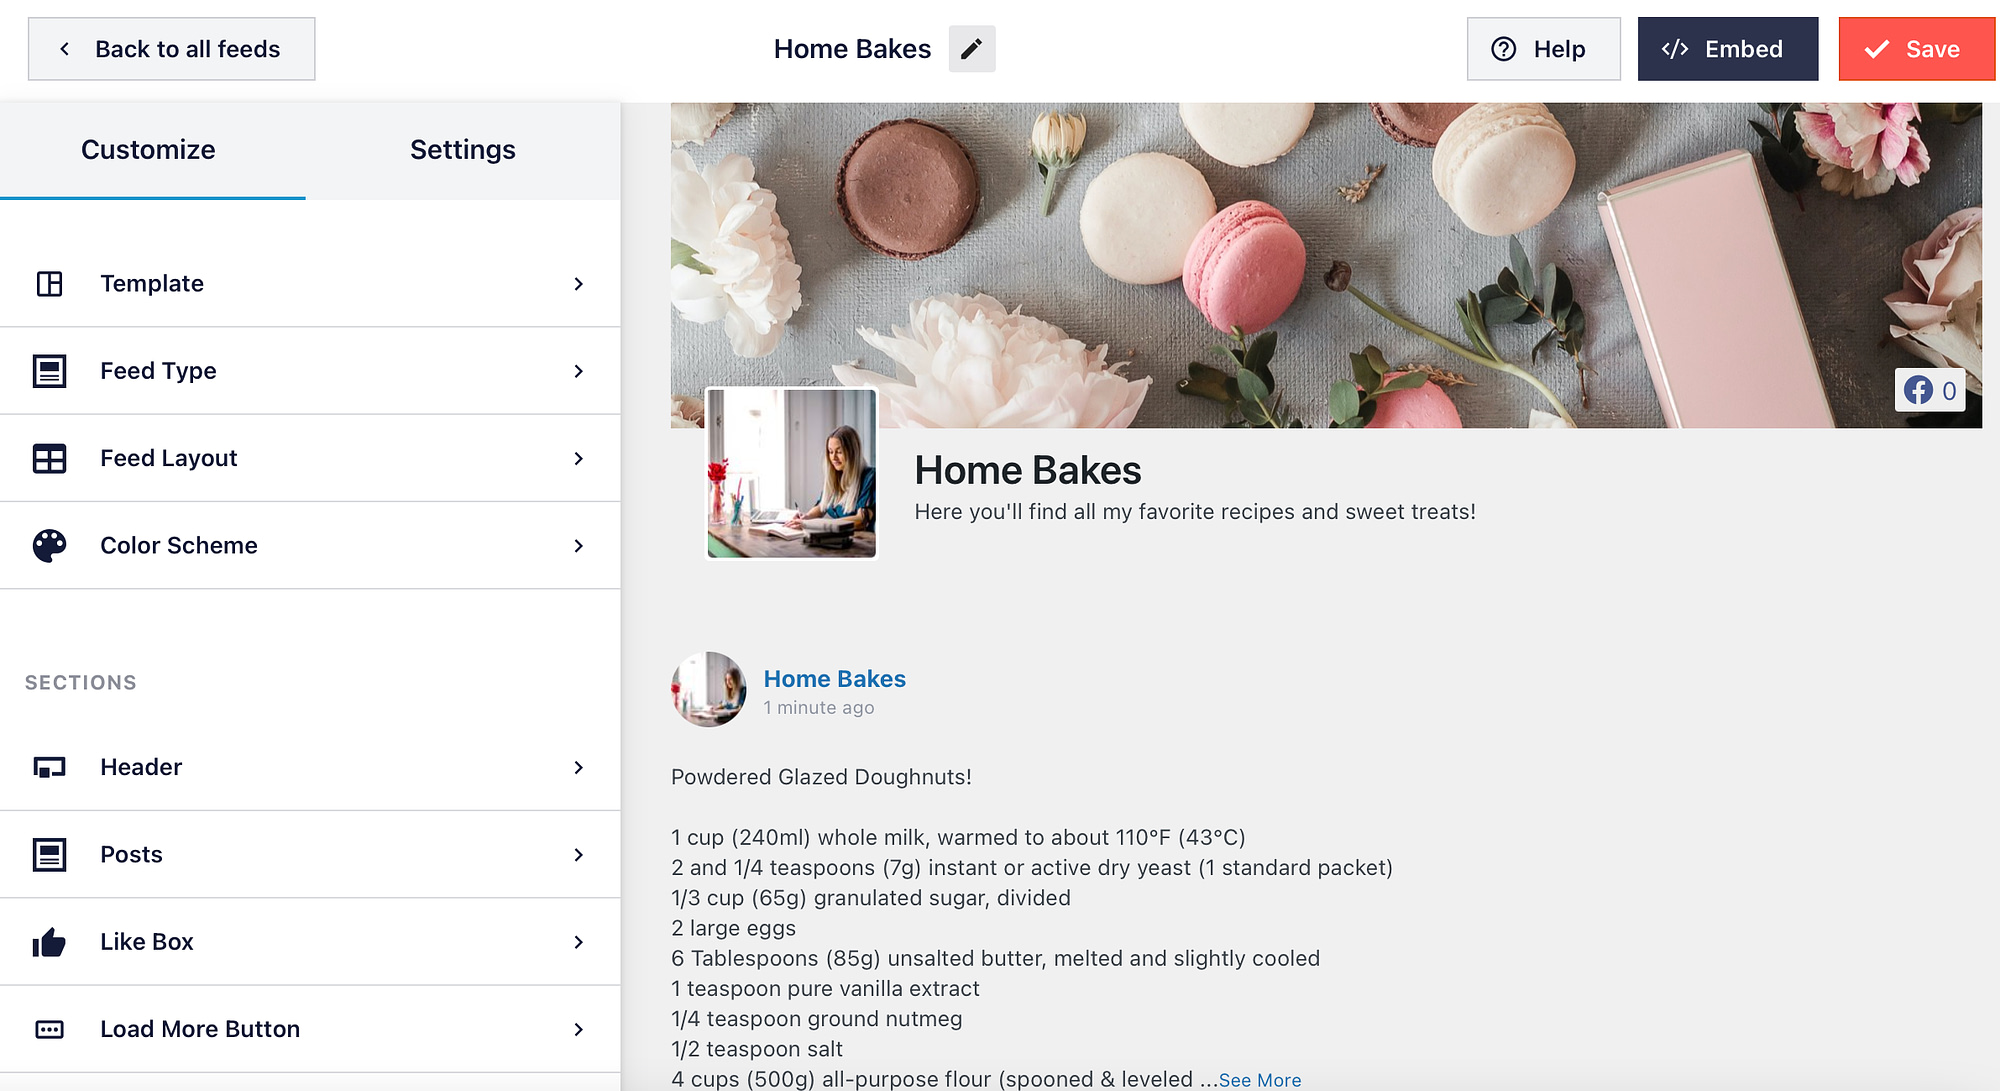Click the edit pencil icon for feed name
Screen dimensions: 2000x1091
[x=970, y=48]
